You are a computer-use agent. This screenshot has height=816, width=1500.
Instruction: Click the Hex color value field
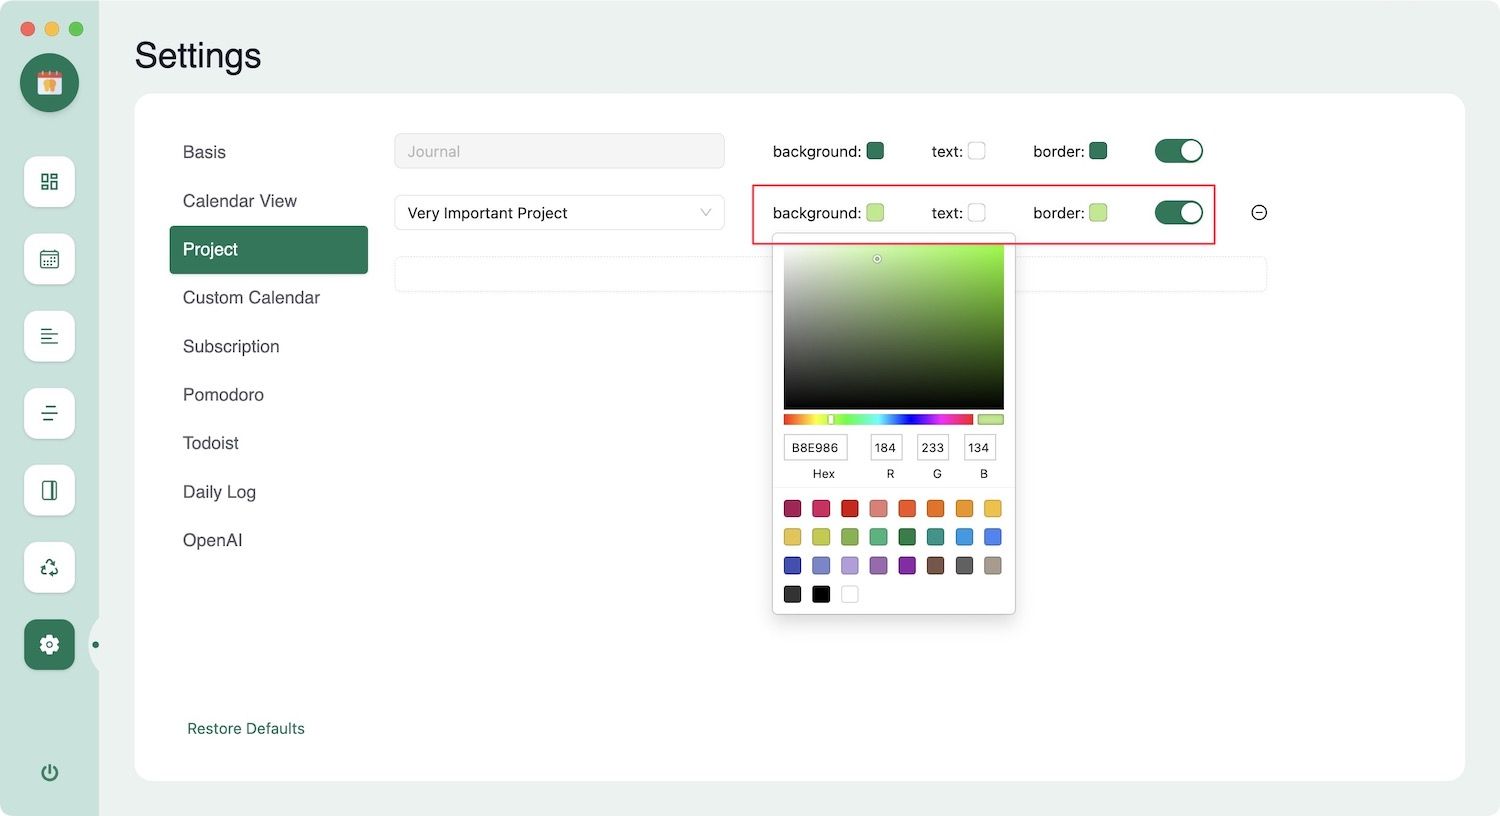[815, 447]
